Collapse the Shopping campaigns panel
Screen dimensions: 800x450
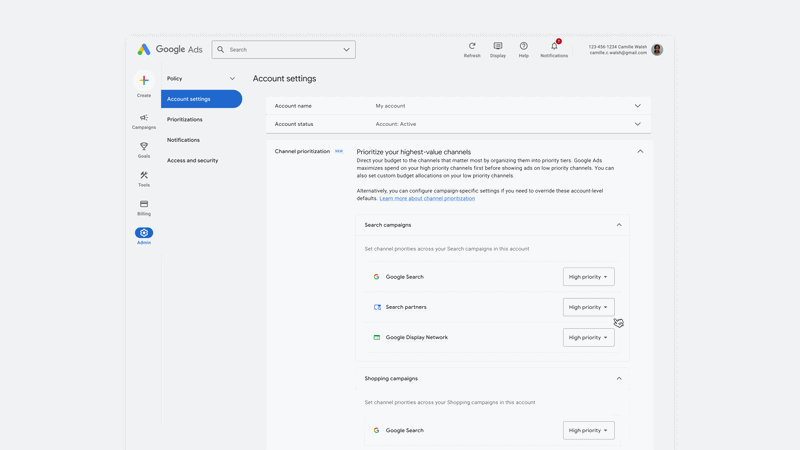(x=619, y=379)
